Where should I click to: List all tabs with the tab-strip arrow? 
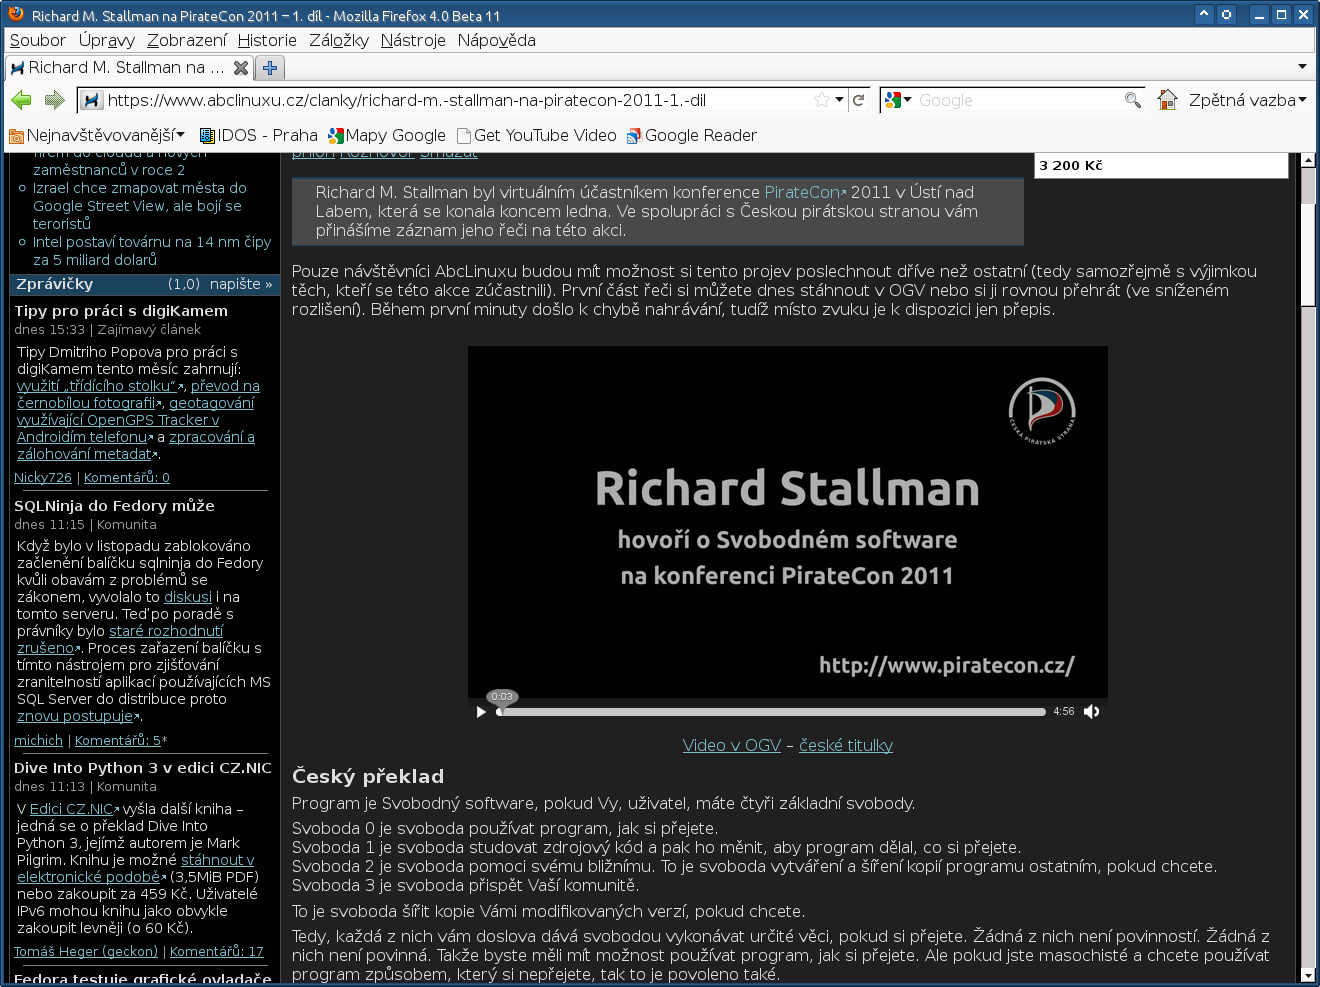coord(1302,67)
